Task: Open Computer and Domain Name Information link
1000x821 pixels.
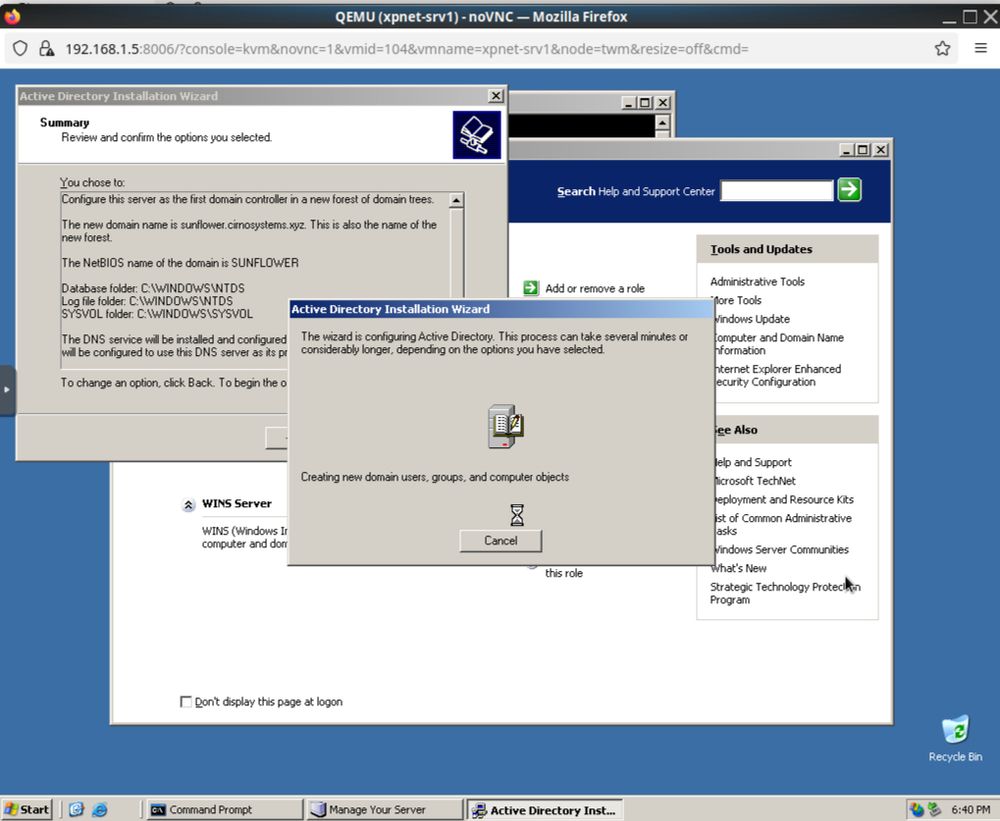Action: tap(779, 344)
